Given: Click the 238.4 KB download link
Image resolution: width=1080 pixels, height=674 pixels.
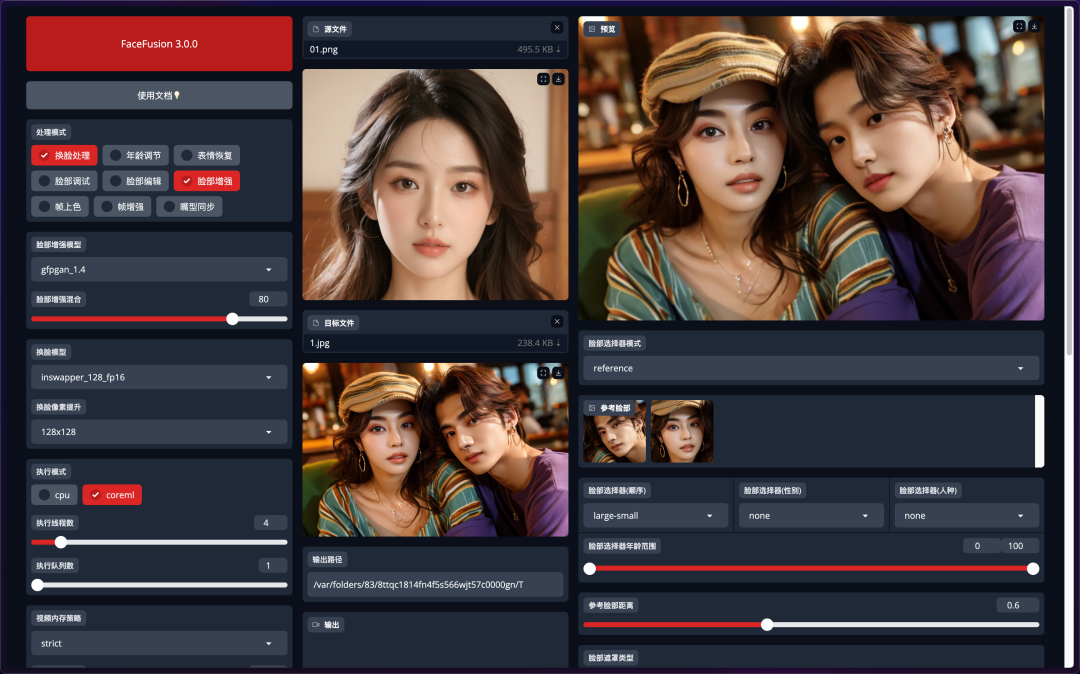Looking at the screenshot, I should coord(539,343).
